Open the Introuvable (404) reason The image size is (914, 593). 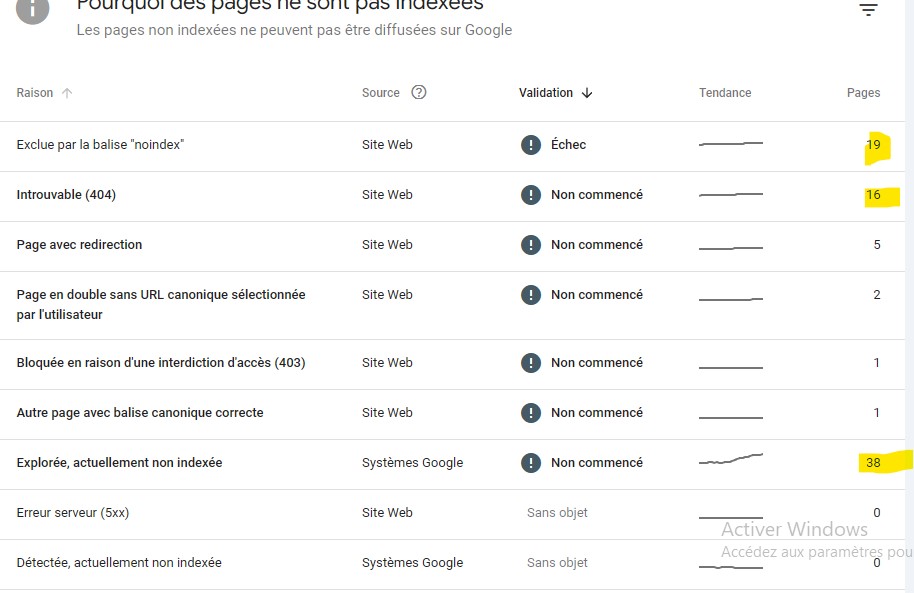click(66, 195)
